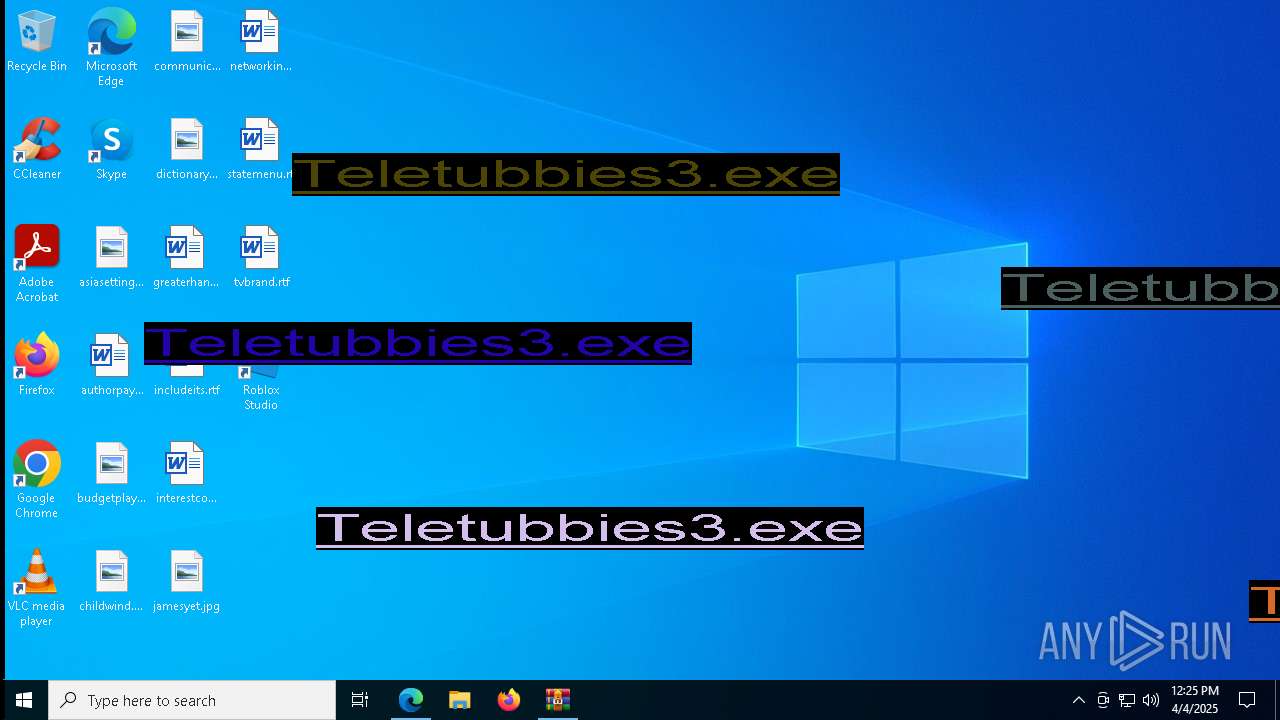This screenshot has height=720, width=1280.
Task: Open the Action Center notifications
Action: (1247, 700)
